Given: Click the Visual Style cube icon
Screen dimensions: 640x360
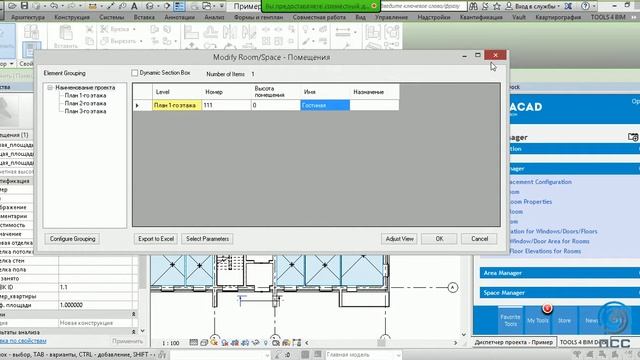Looking at the screenshot, I should (x=204, y=343).
